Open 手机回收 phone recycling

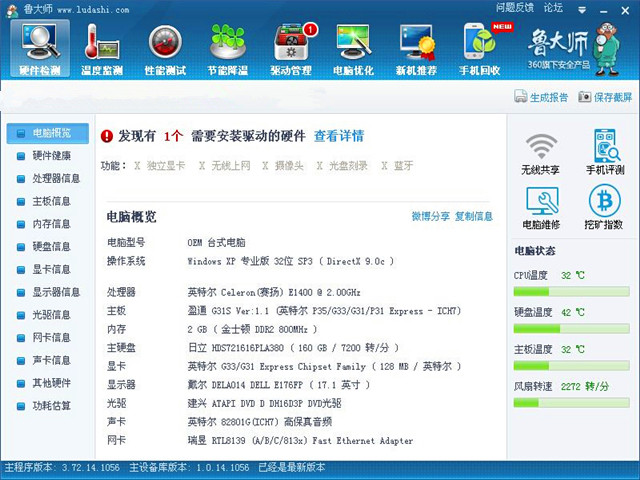(x=480, y=50)
